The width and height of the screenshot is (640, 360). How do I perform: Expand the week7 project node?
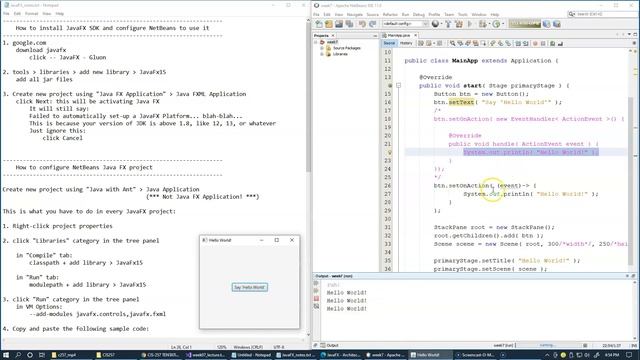[x=316, y=42]
